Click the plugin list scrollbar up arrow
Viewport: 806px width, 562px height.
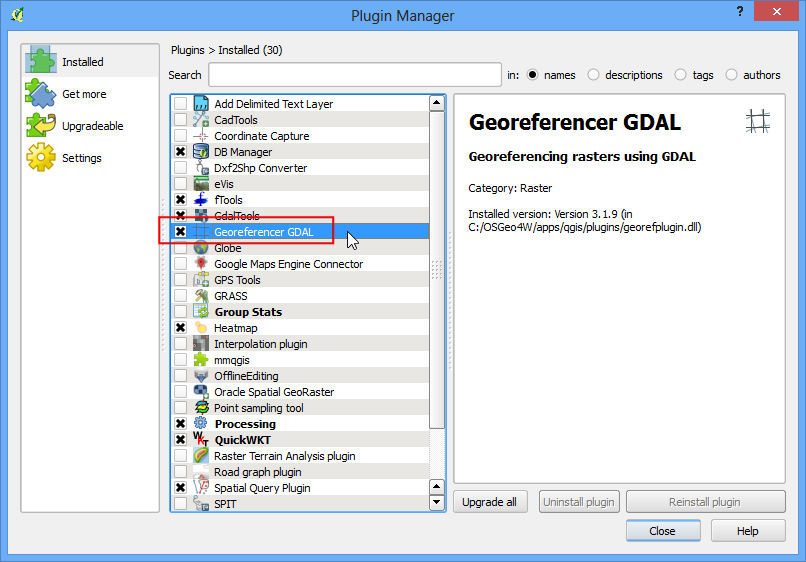(436, 103)
